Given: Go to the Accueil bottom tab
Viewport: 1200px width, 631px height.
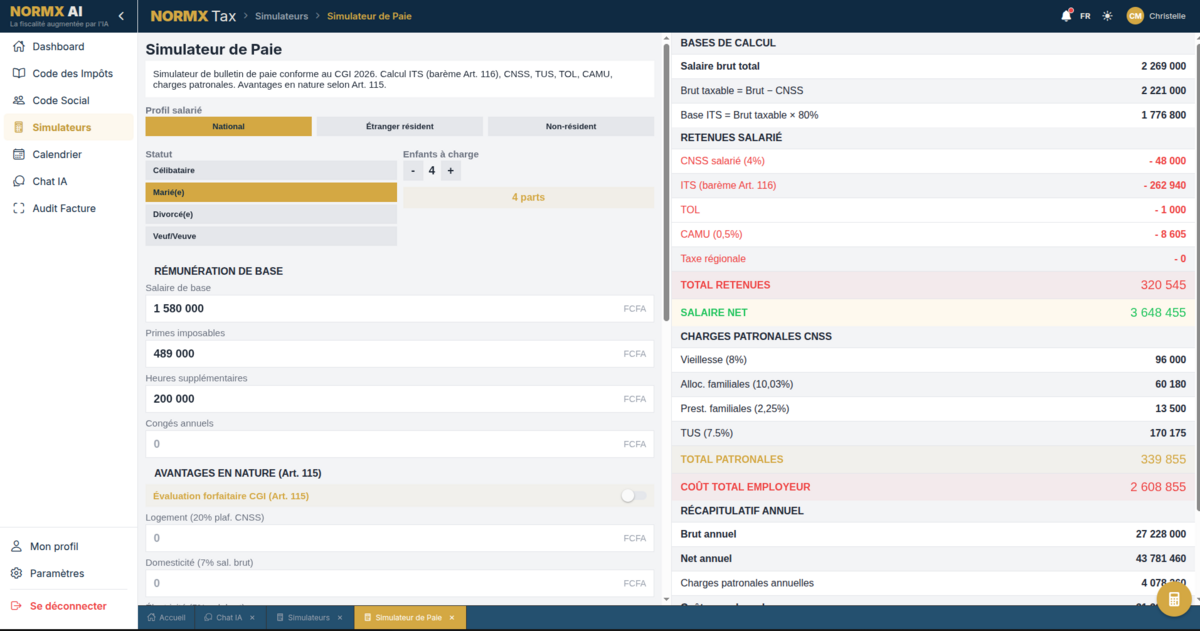Looking at the screenshot, I should pyautogui.click(x=167, y=618).
